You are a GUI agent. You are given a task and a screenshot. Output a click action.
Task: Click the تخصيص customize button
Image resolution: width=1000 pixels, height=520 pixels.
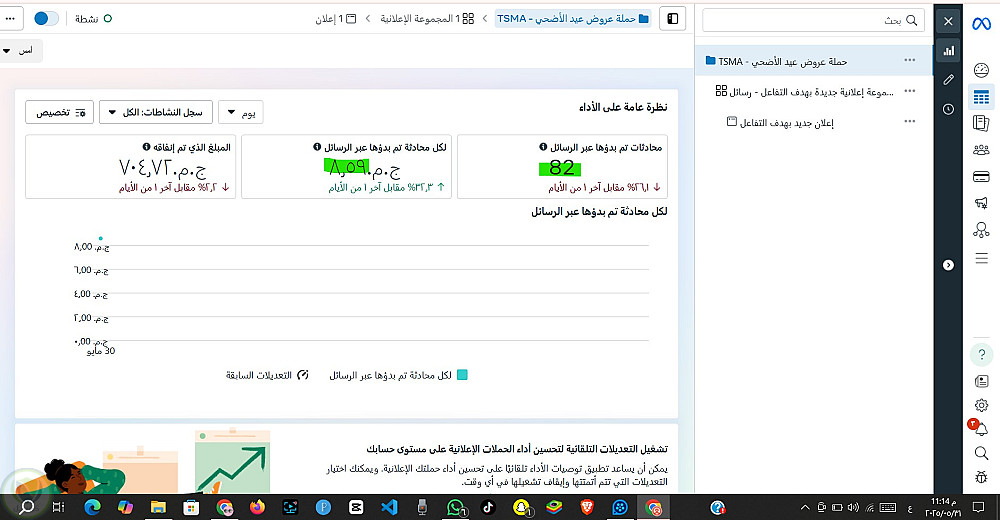[x=59, y=112]
